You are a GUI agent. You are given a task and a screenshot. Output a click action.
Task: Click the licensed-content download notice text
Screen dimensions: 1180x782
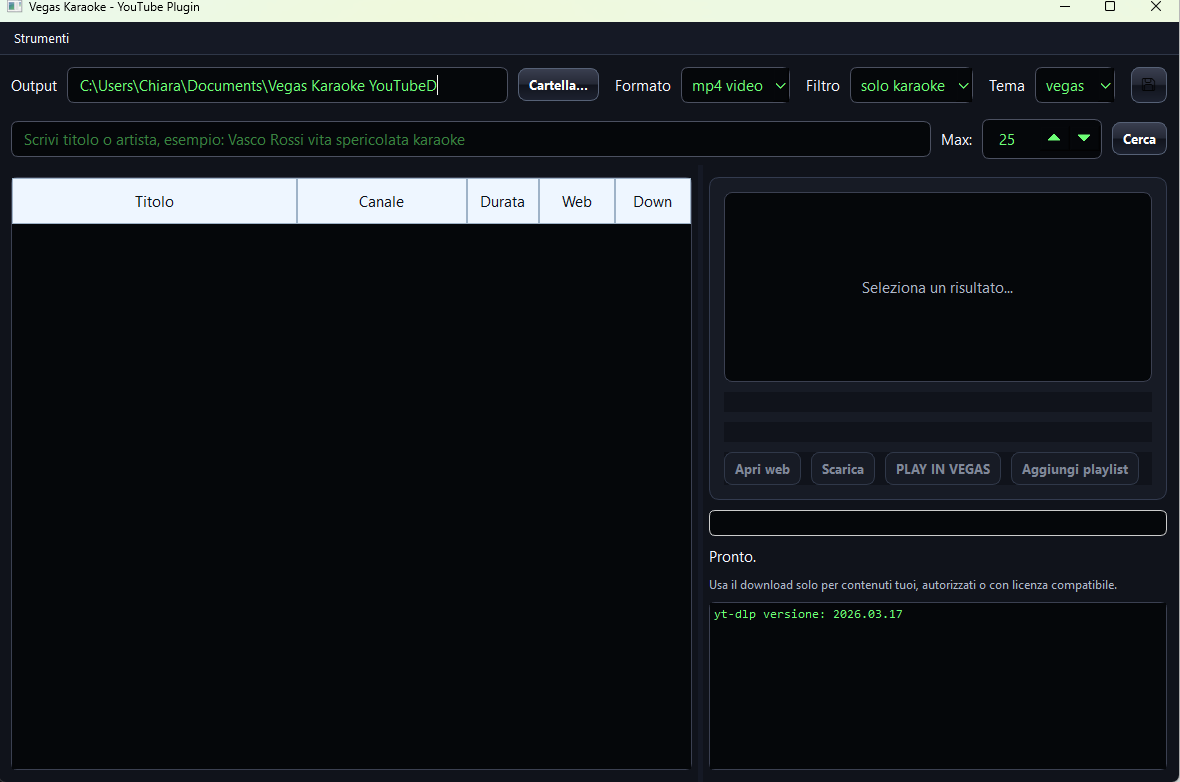[913, 585]
